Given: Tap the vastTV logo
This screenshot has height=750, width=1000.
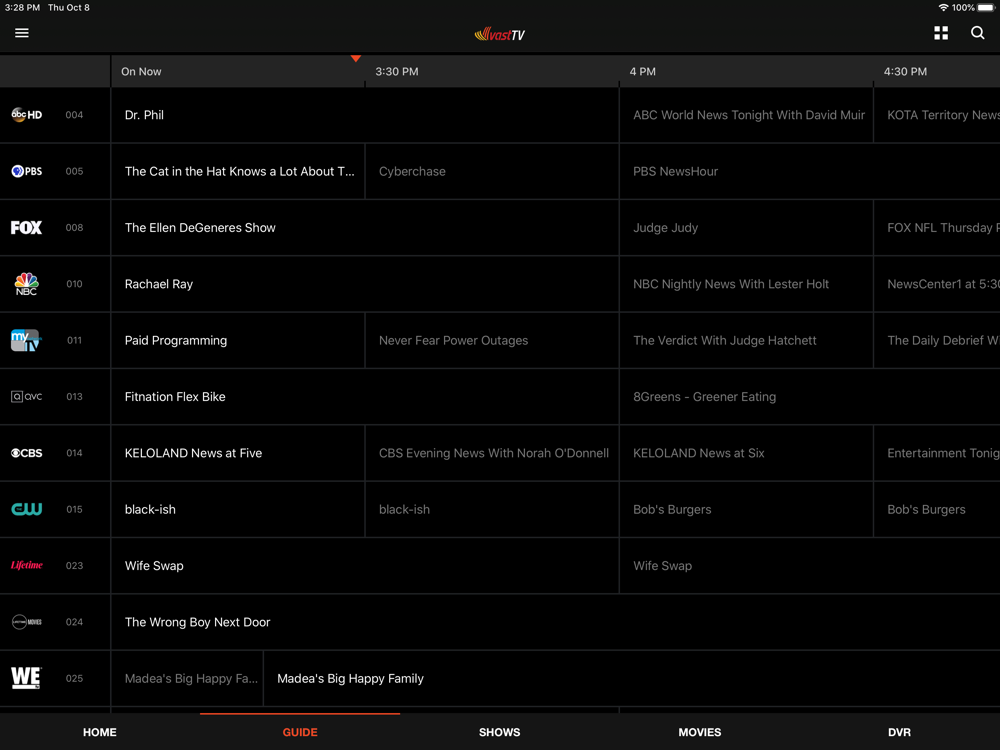Looking at the screenshot, I should pos(499,34).
